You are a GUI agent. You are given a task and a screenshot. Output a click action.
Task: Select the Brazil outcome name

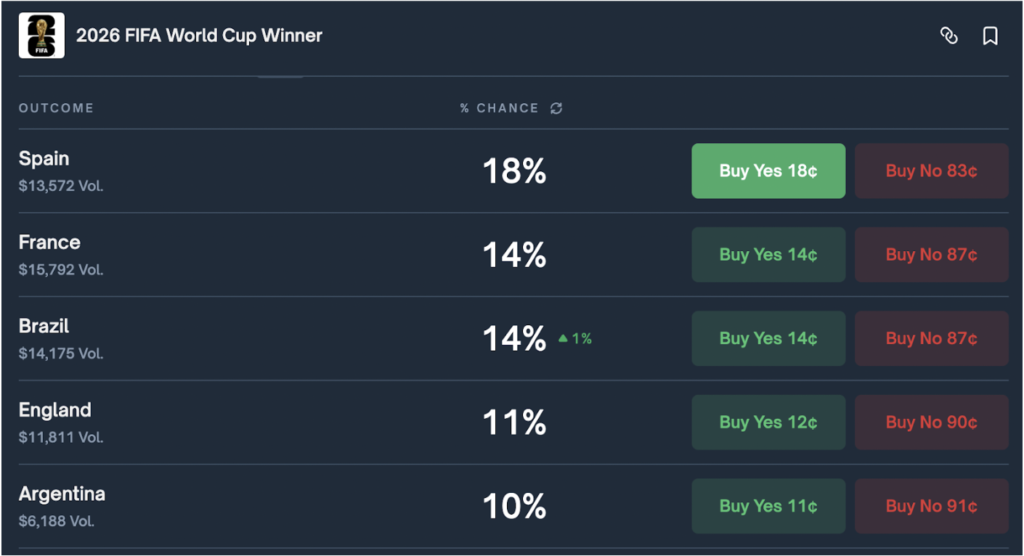[44, 326]
